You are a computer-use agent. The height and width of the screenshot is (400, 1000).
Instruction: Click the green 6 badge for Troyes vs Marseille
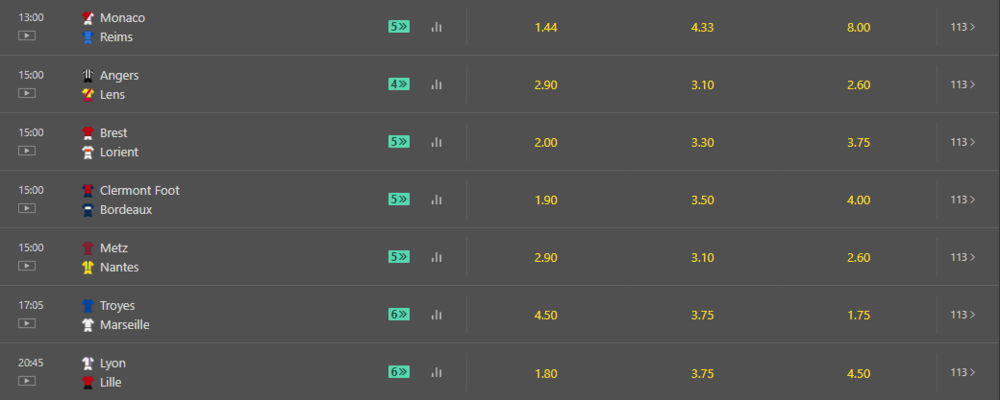[399, 314]
